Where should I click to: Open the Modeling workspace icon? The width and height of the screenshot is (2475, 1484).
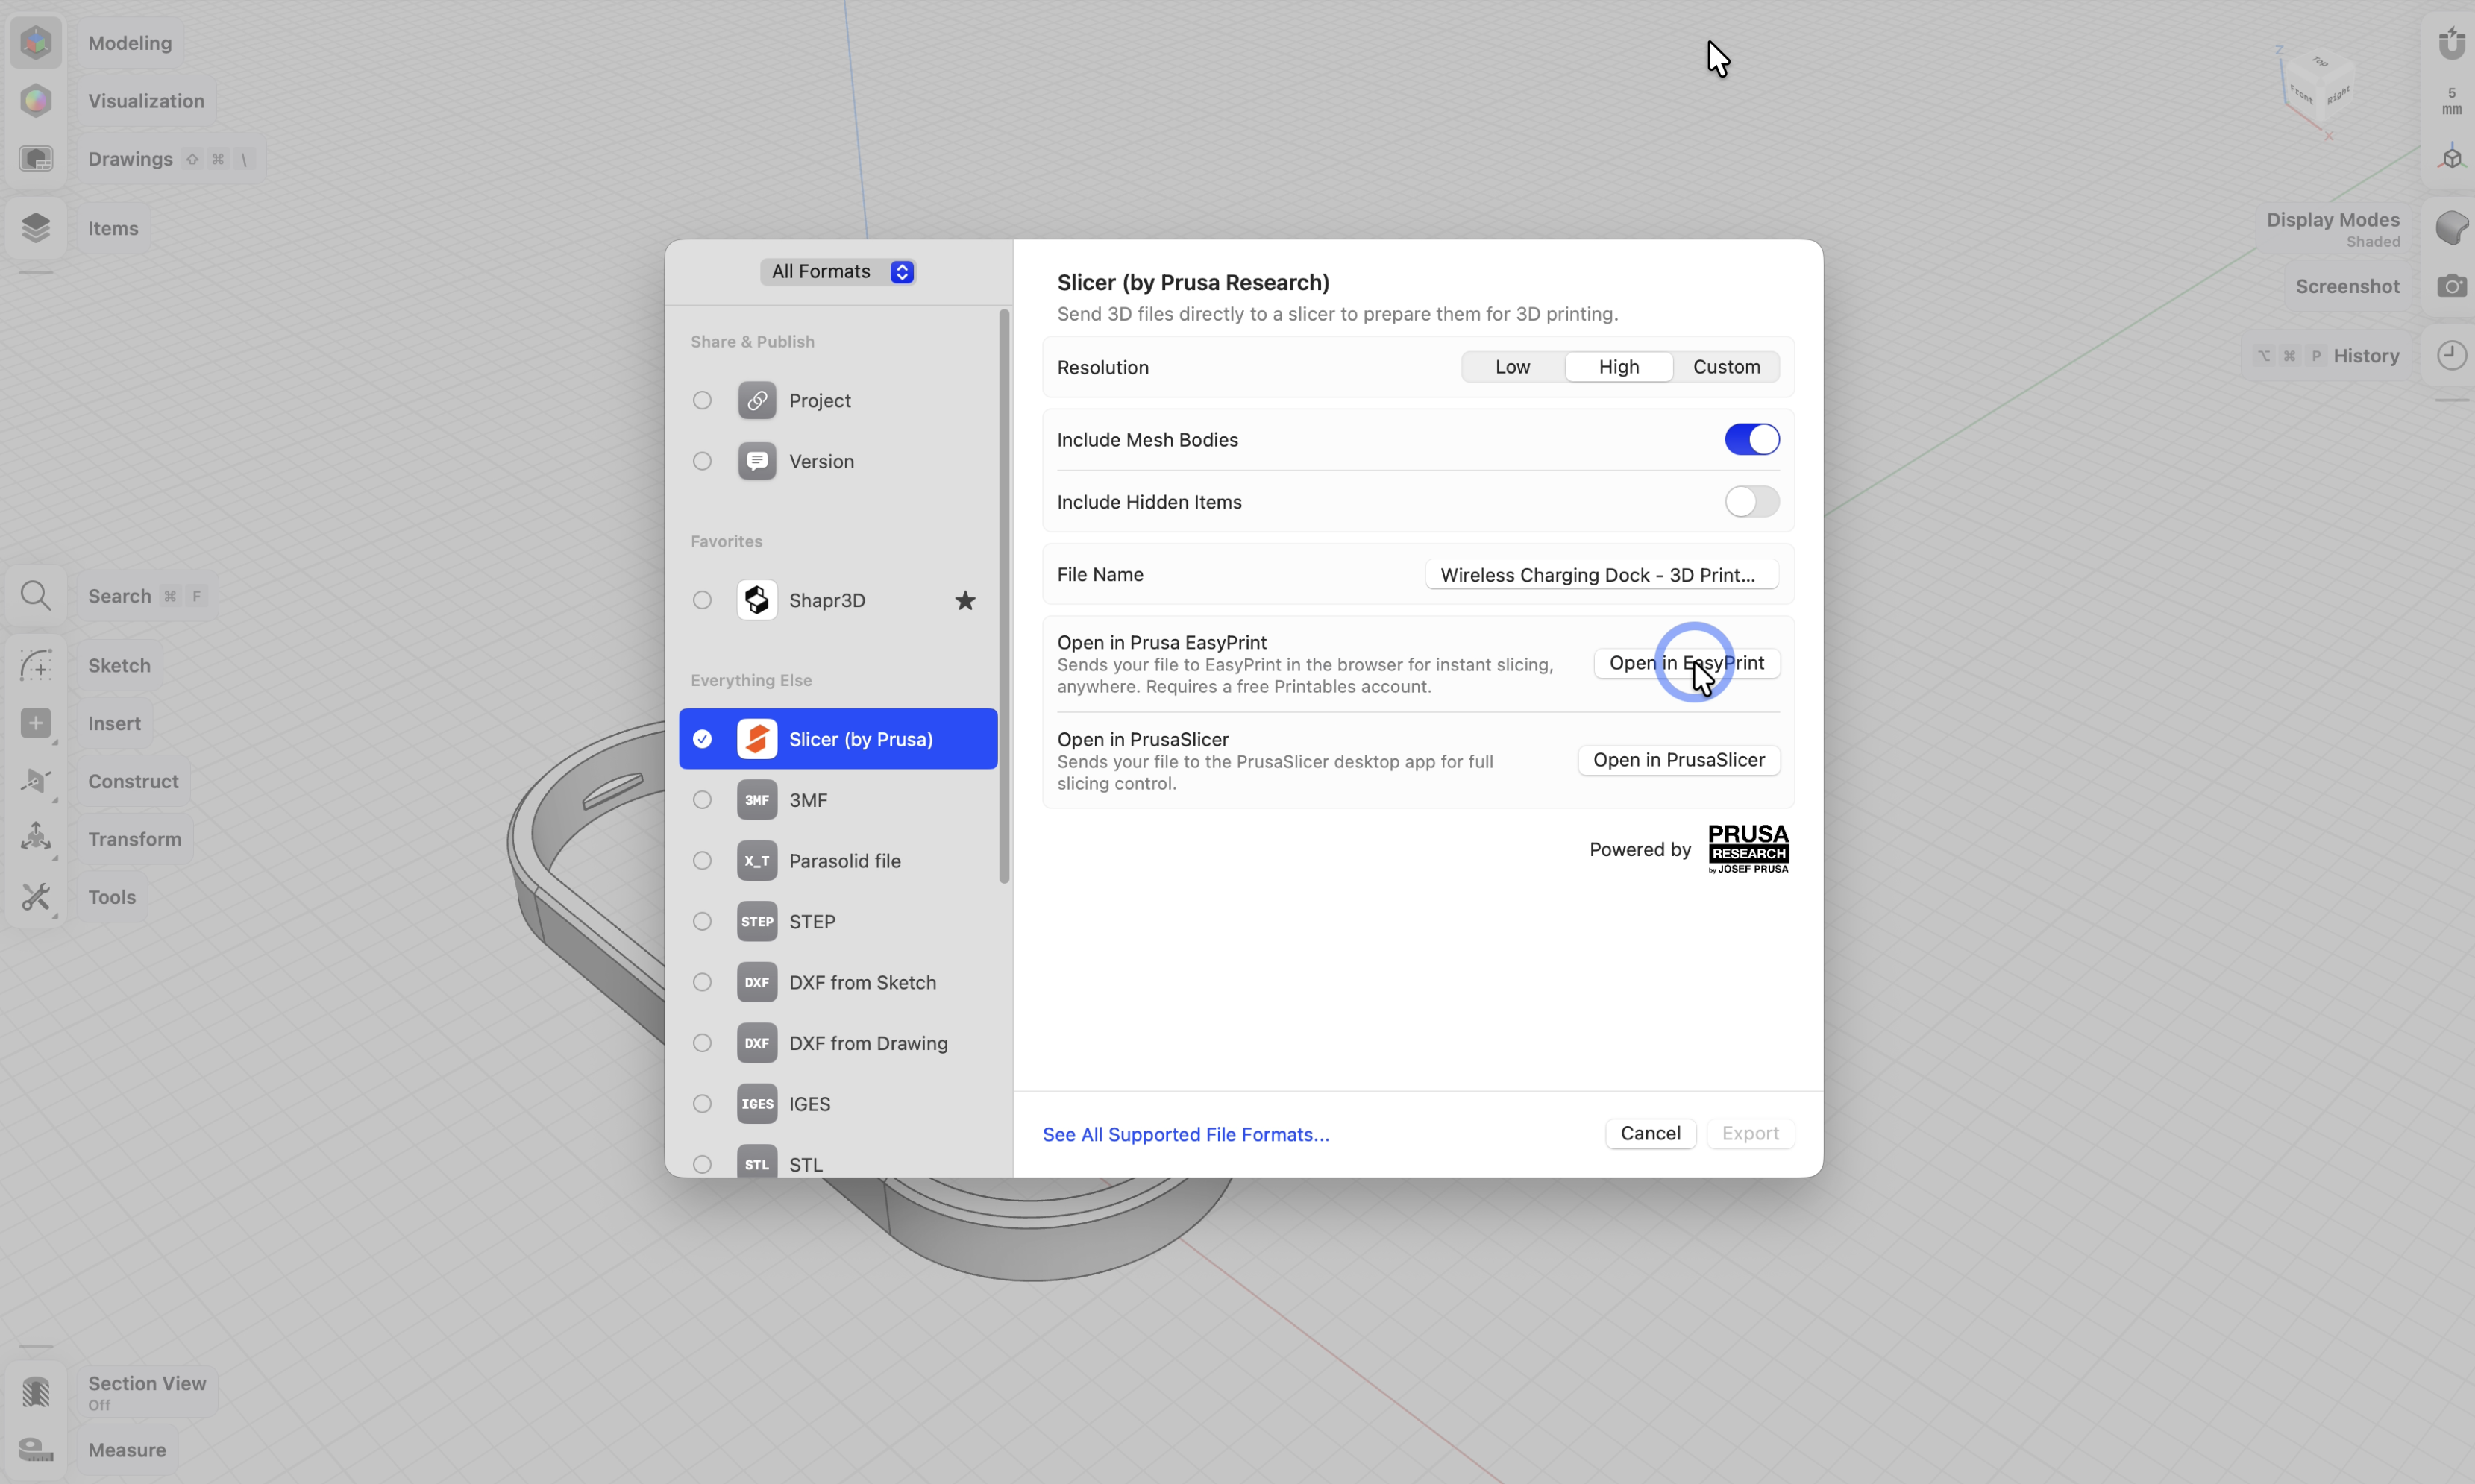pyautogui.click(x=36, y=43)
